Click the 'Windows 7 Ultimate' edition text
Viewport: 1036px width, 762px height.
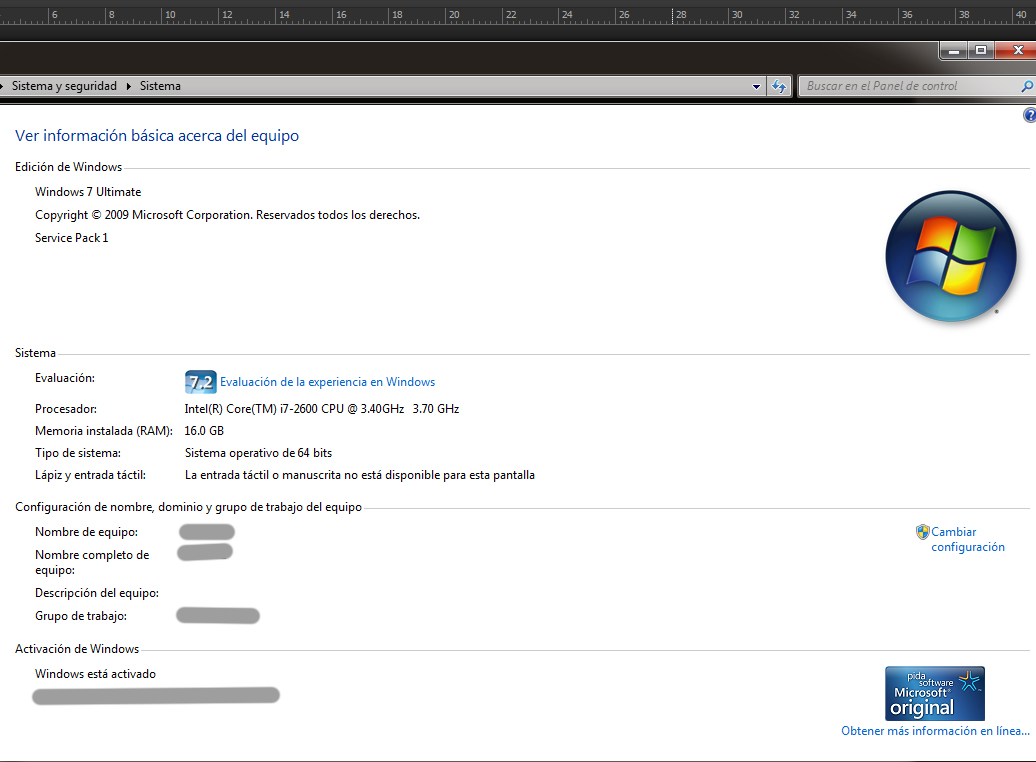click(x=88, y=192)
